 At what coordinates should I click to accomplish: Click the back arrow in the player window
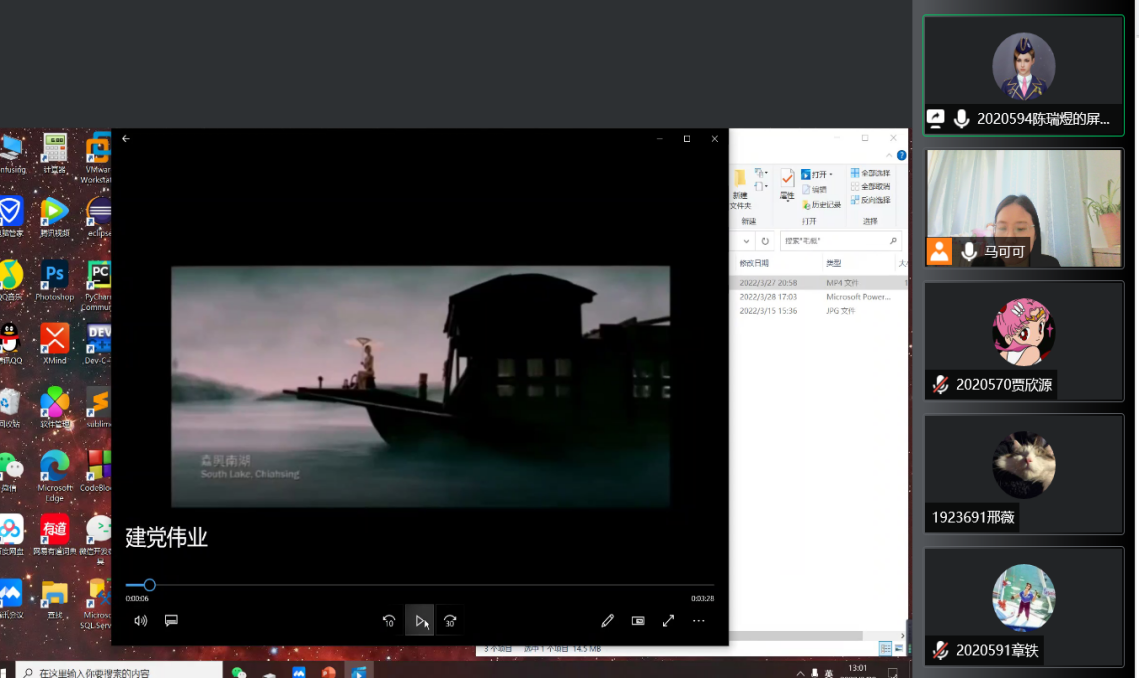pyautogui.click(x=126, y=139)
